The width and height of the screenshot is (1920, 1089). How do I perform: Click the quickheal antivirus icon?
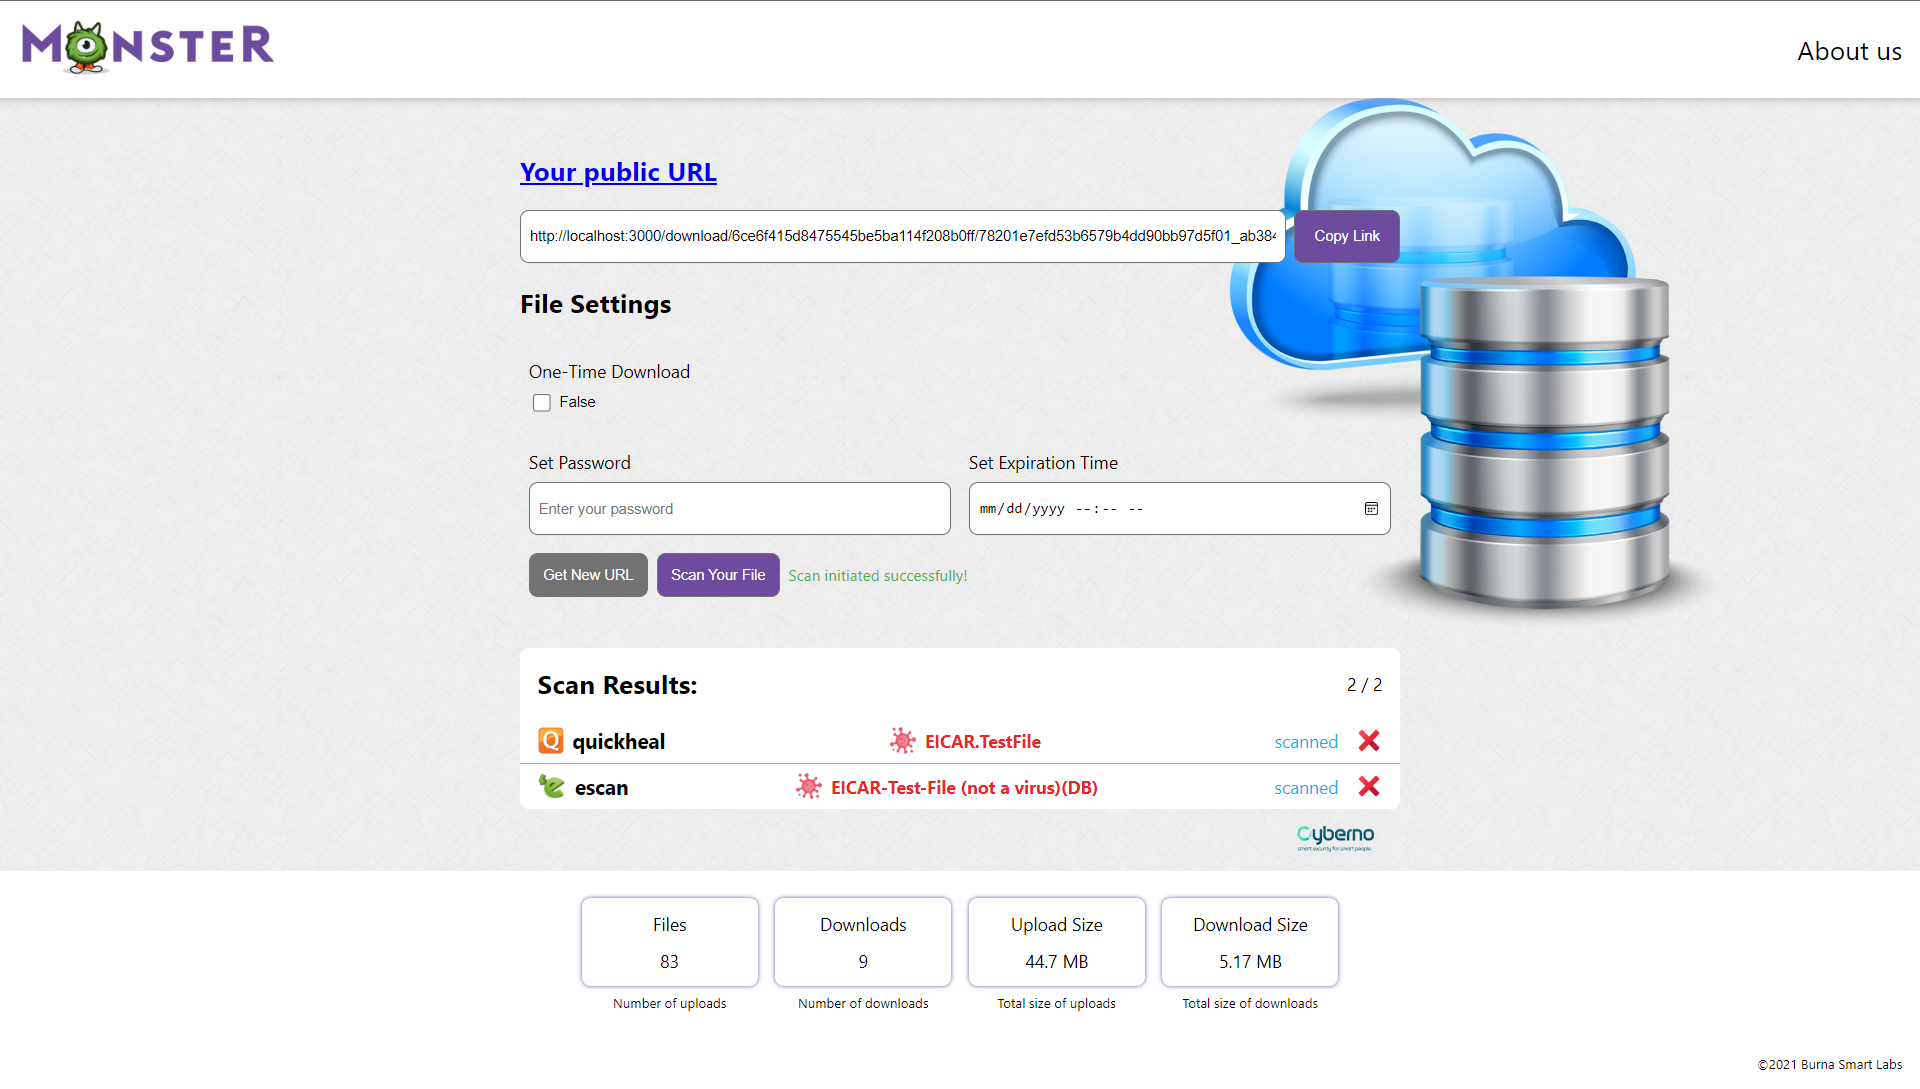(551, 741)
